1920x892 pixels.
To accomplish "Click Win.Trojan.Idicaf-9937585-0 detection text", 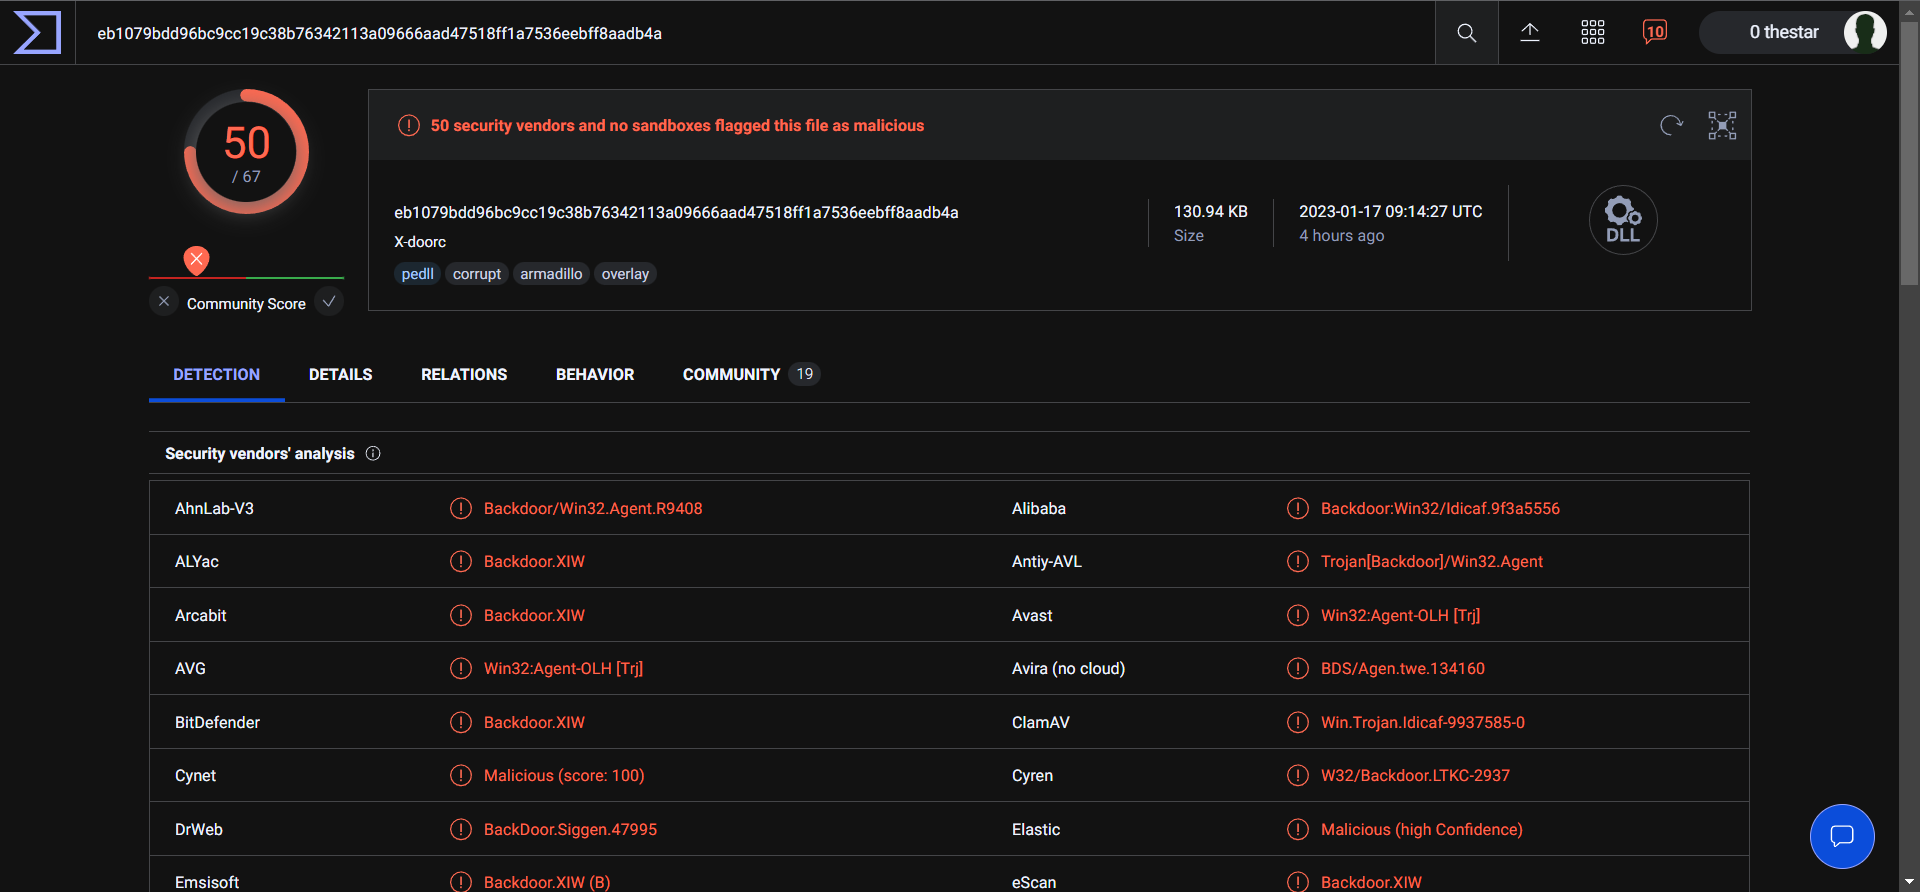I will tap(1422, 722).
